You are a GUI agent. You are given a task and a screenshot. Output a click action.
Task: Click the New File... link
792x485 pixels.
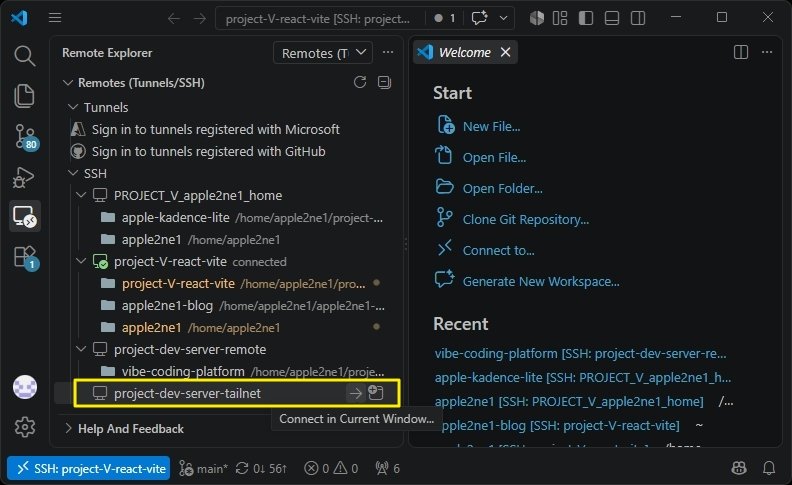click(x=491, y=126)
